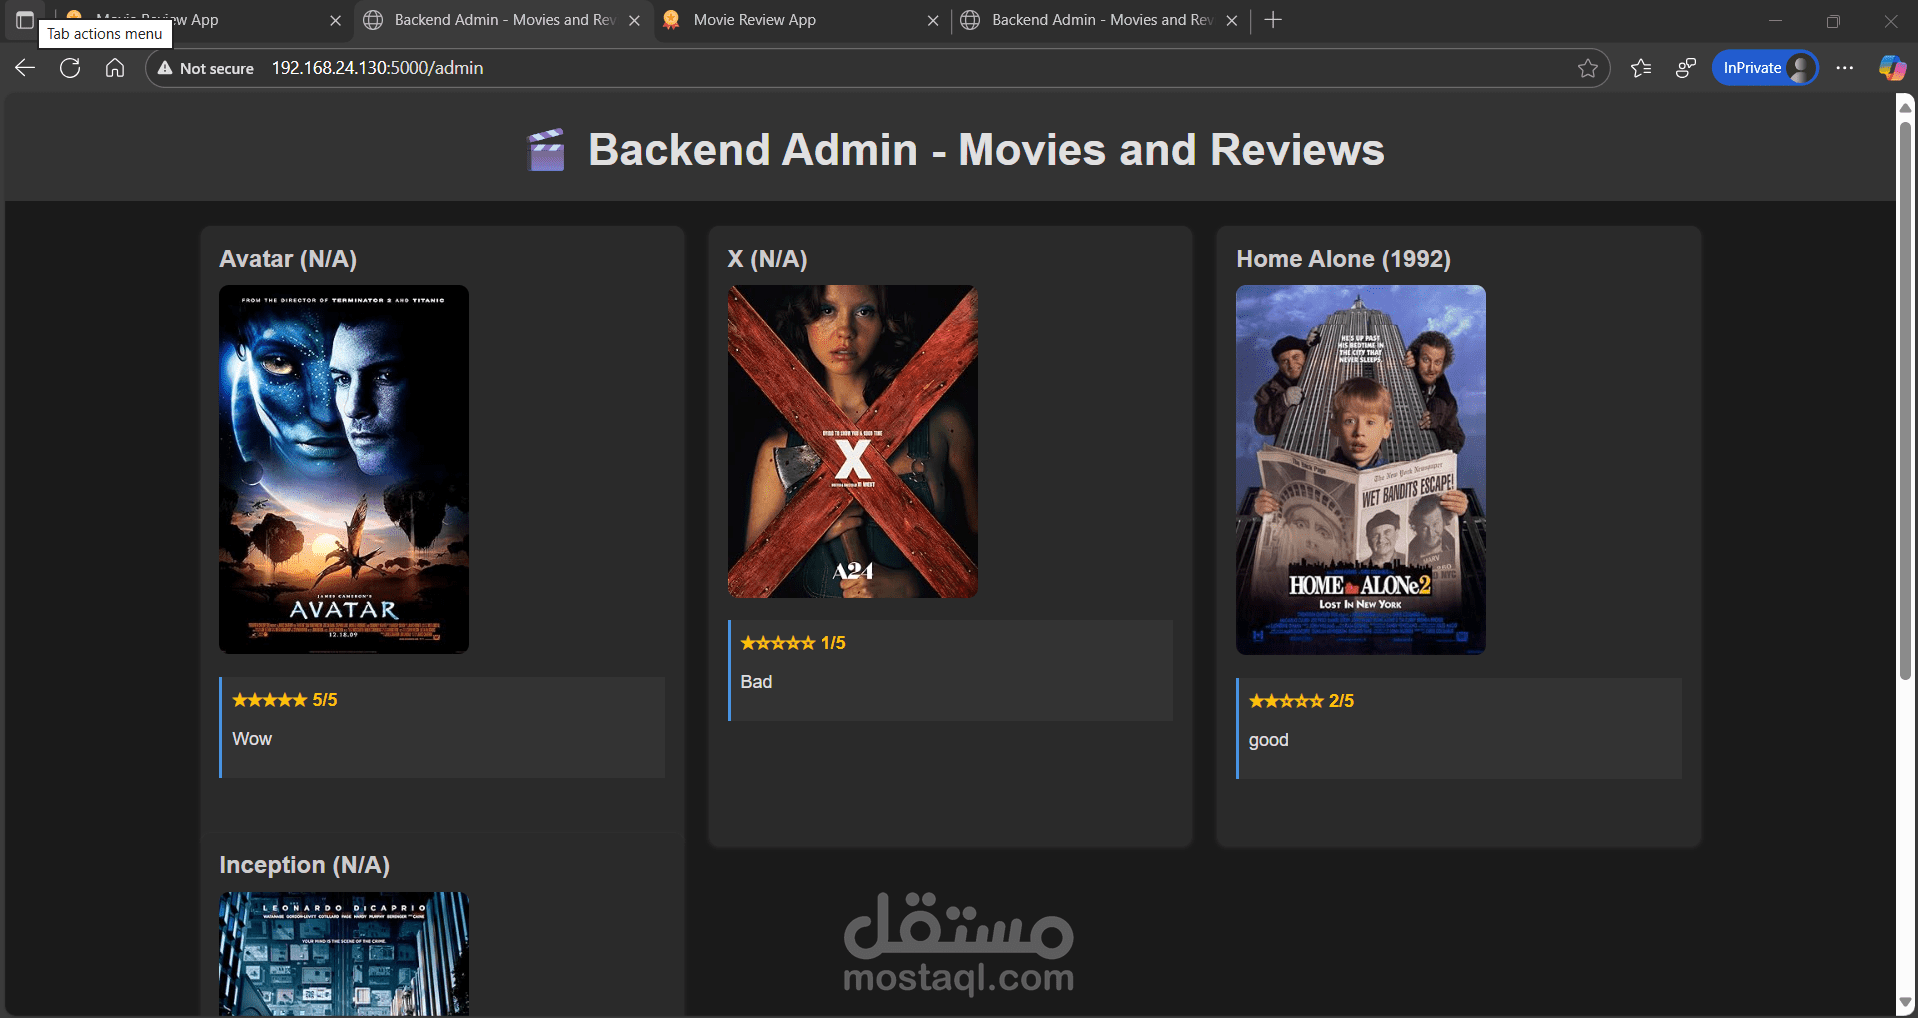Image resolution: width=1918 pixels, height=1018 pixels.
Task: Click the X movie poster
Action: point(853,442)
